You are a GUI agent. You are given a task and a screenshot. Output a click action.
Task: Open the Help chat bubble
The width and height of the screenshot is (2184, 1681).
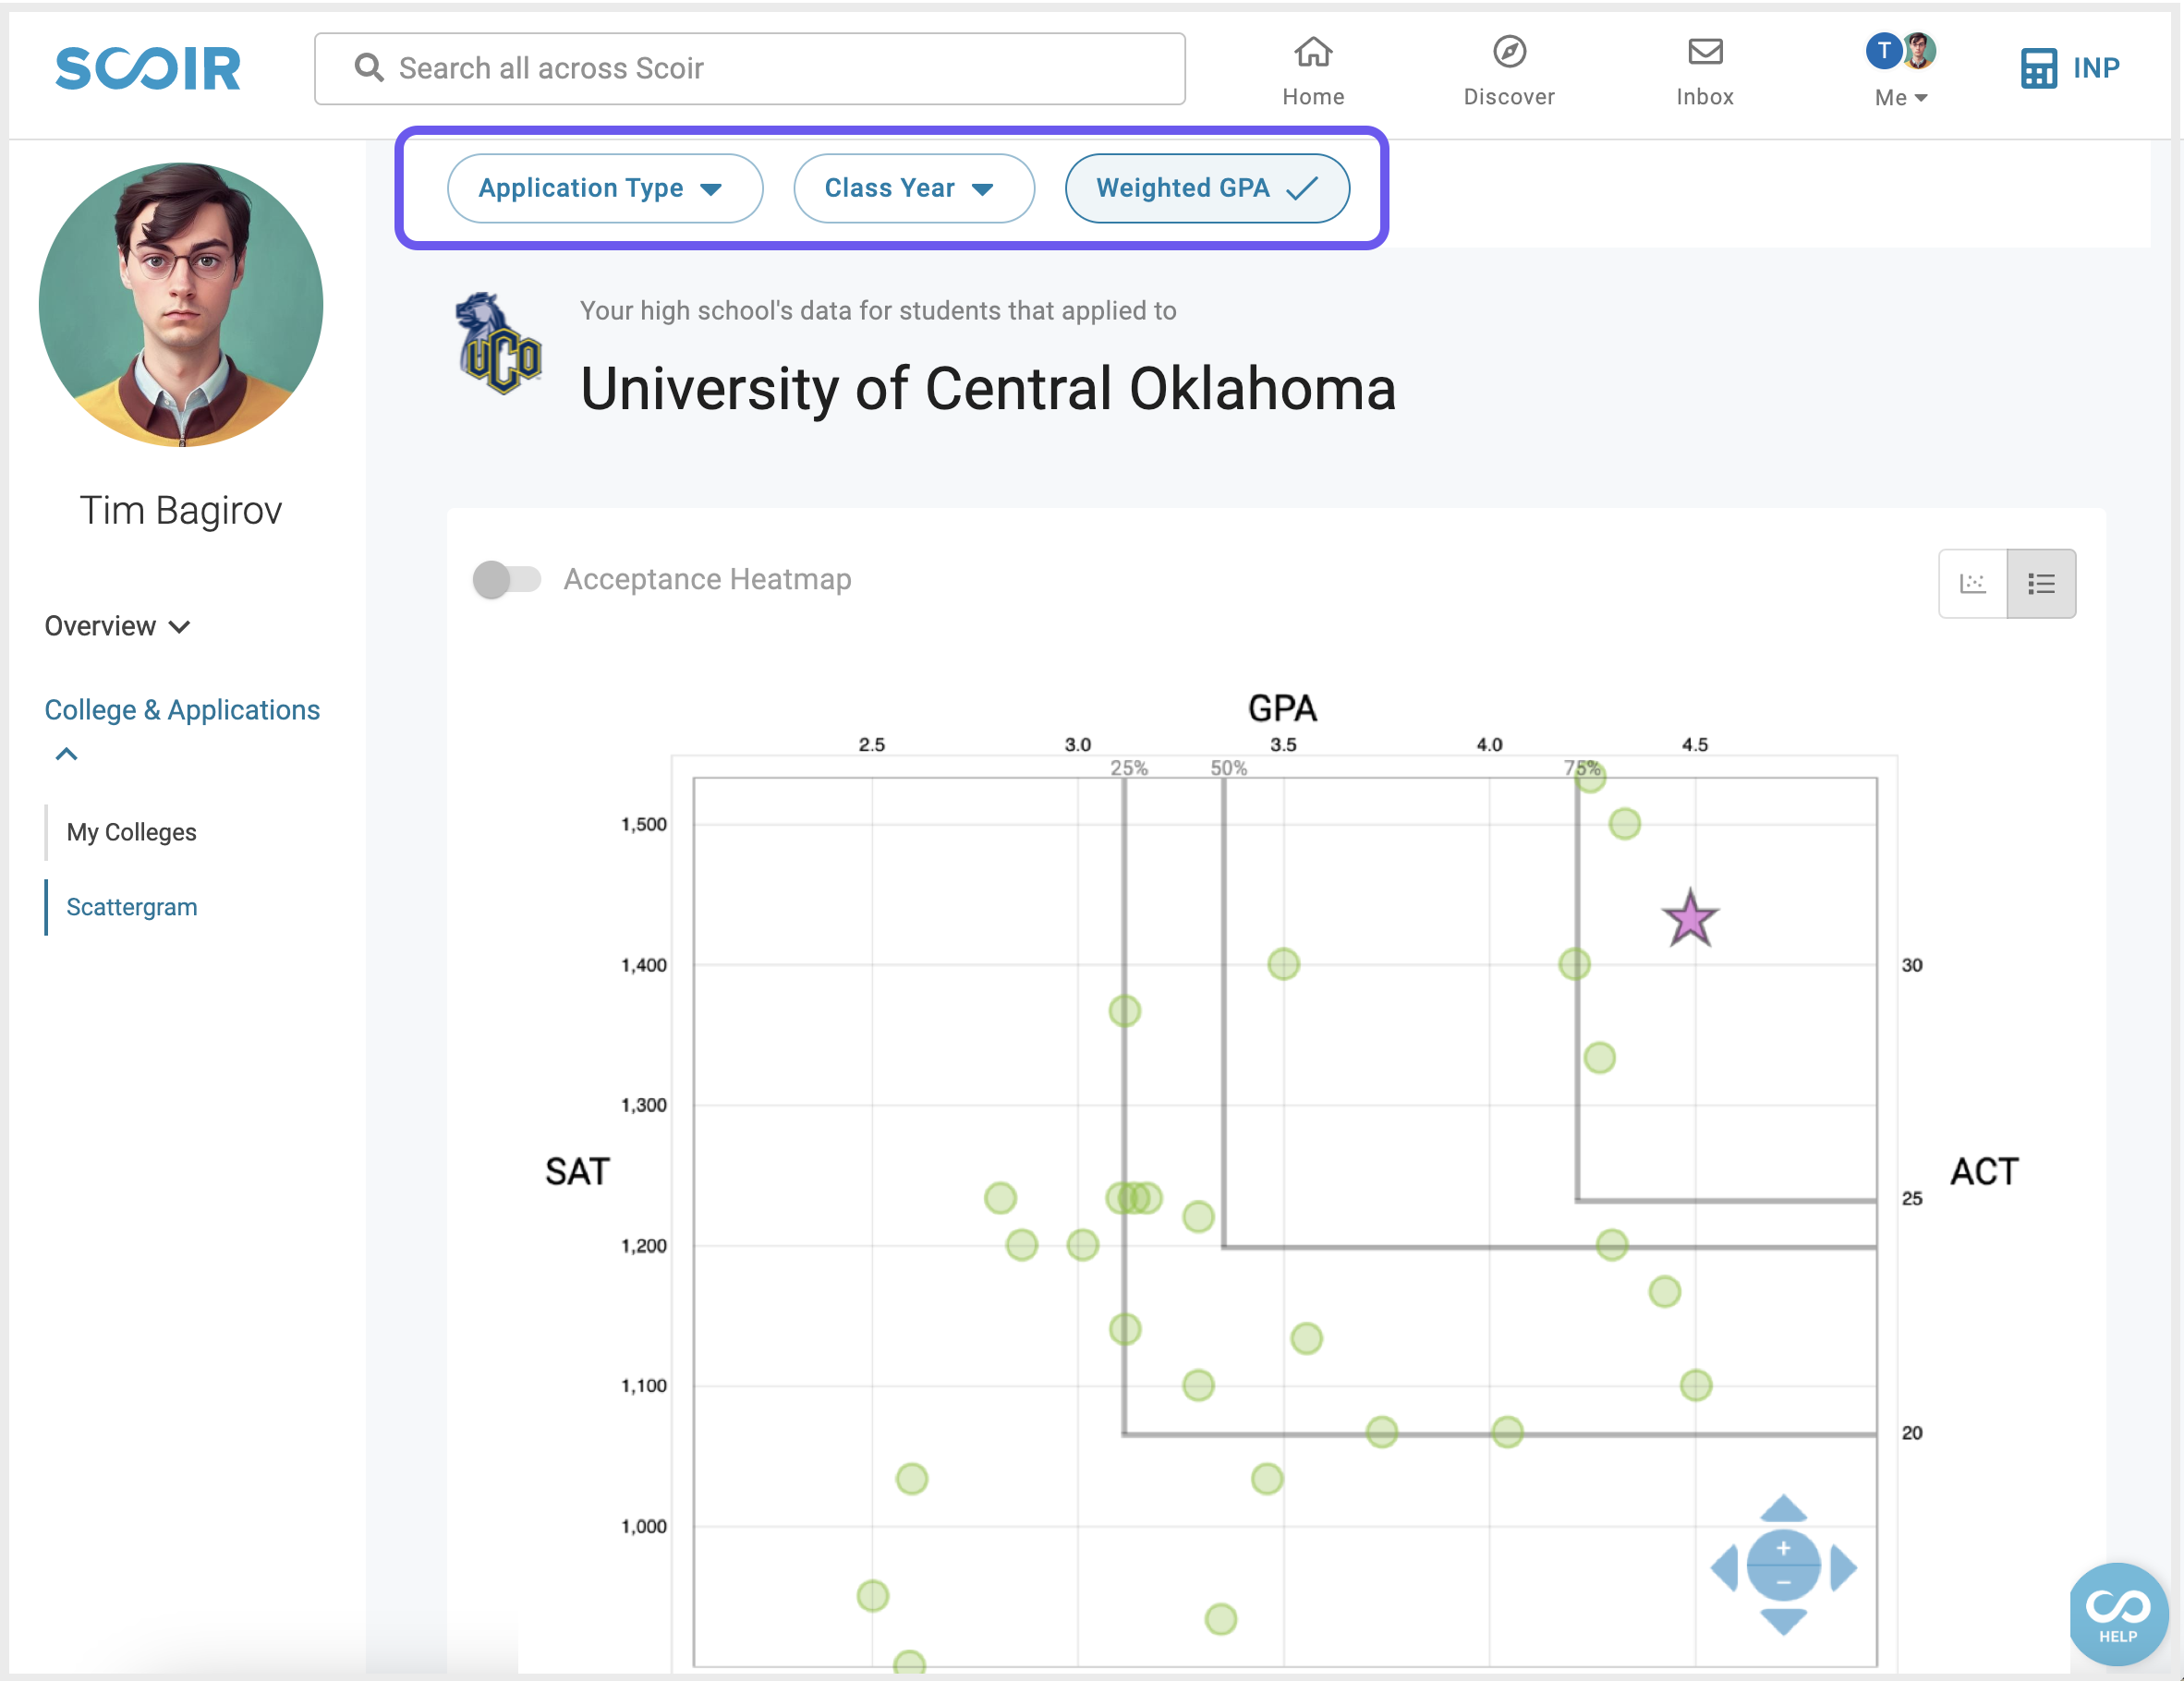pos(2118,1614)
